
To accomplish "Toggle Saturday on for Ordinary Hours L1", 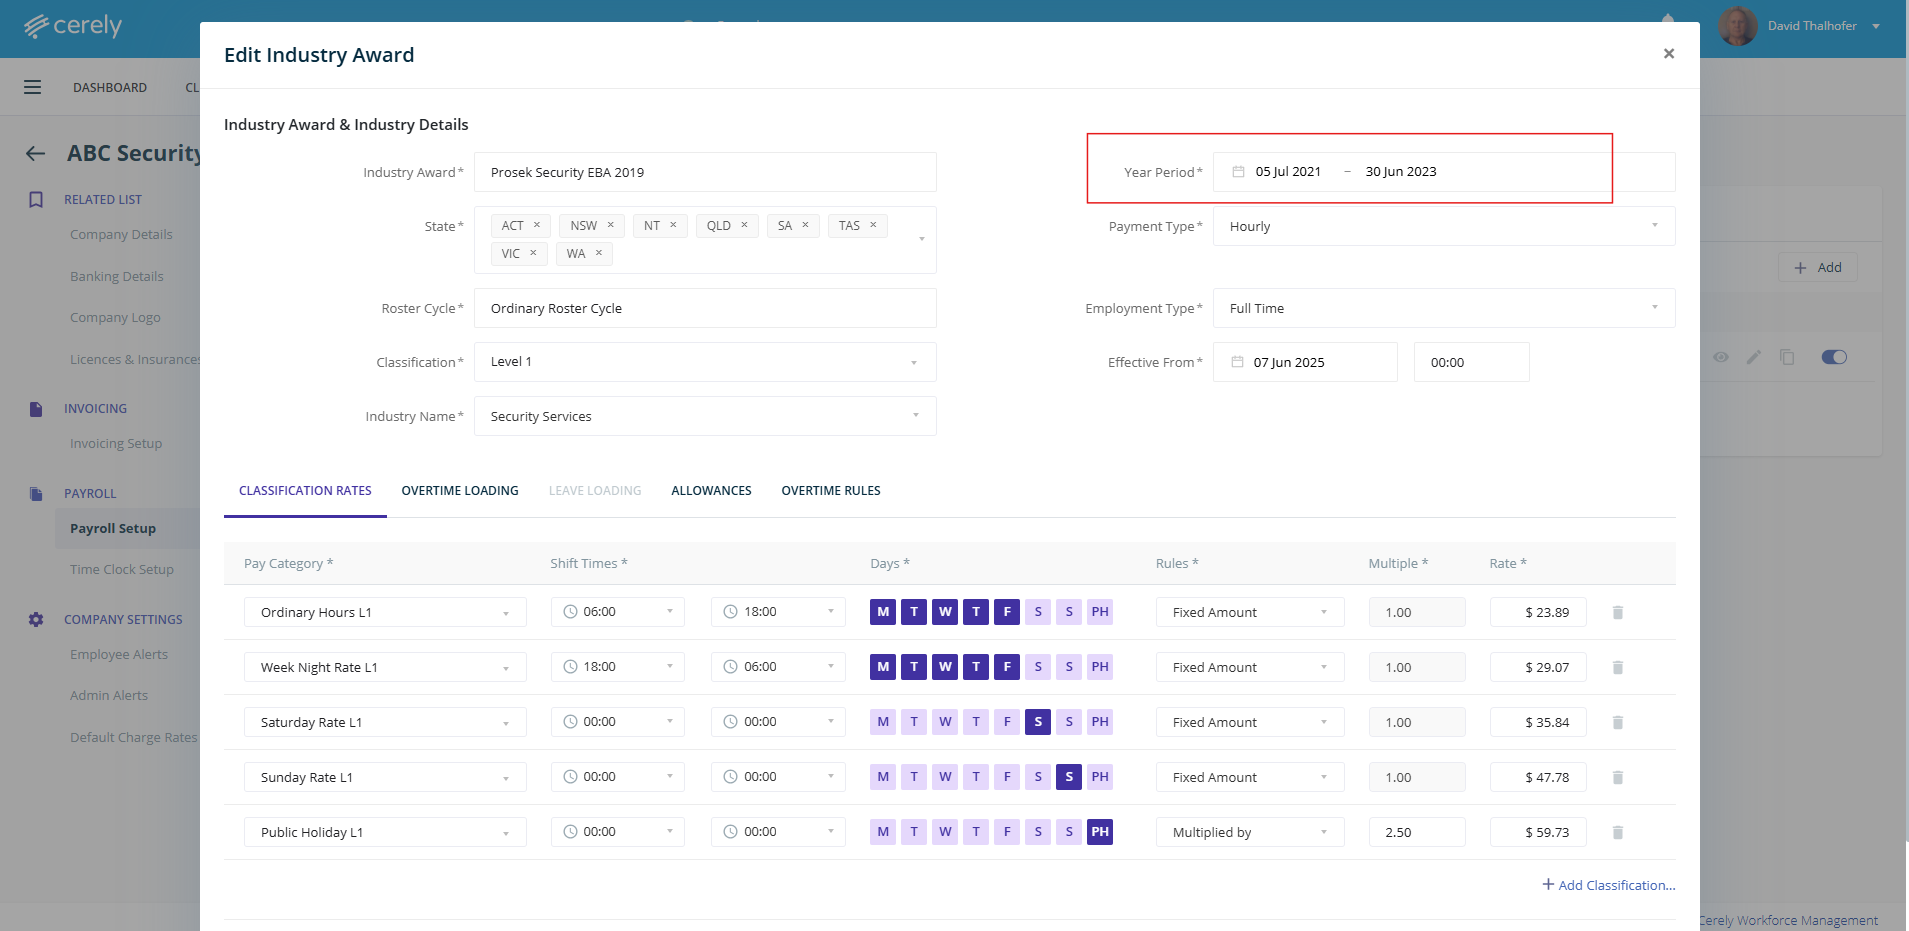I will pos(1038,612).
